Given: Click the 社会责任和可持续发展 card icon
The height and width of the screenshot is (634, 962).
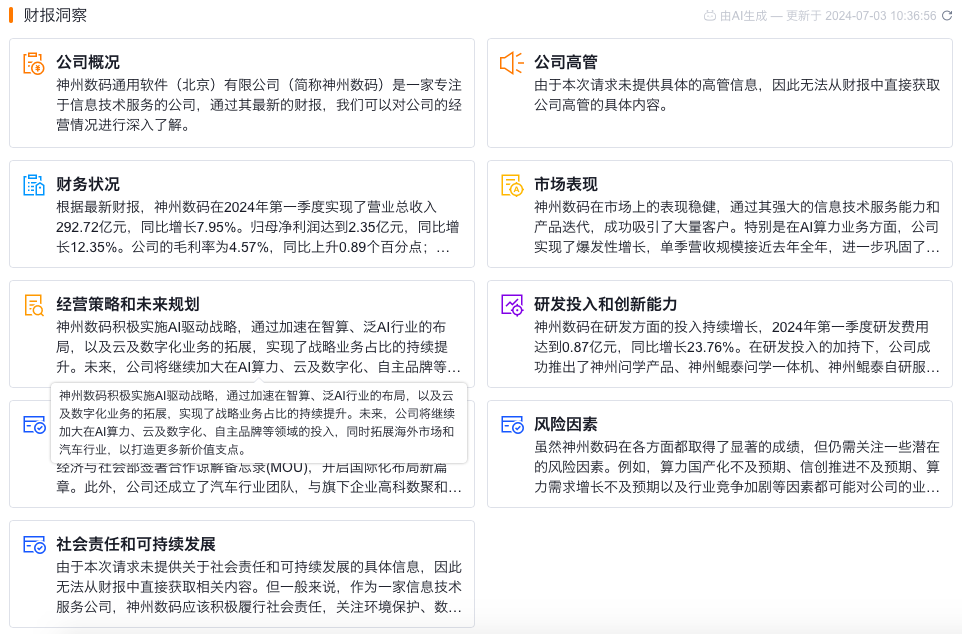Looking at the screenshot, I should click(x=34, y=544).
